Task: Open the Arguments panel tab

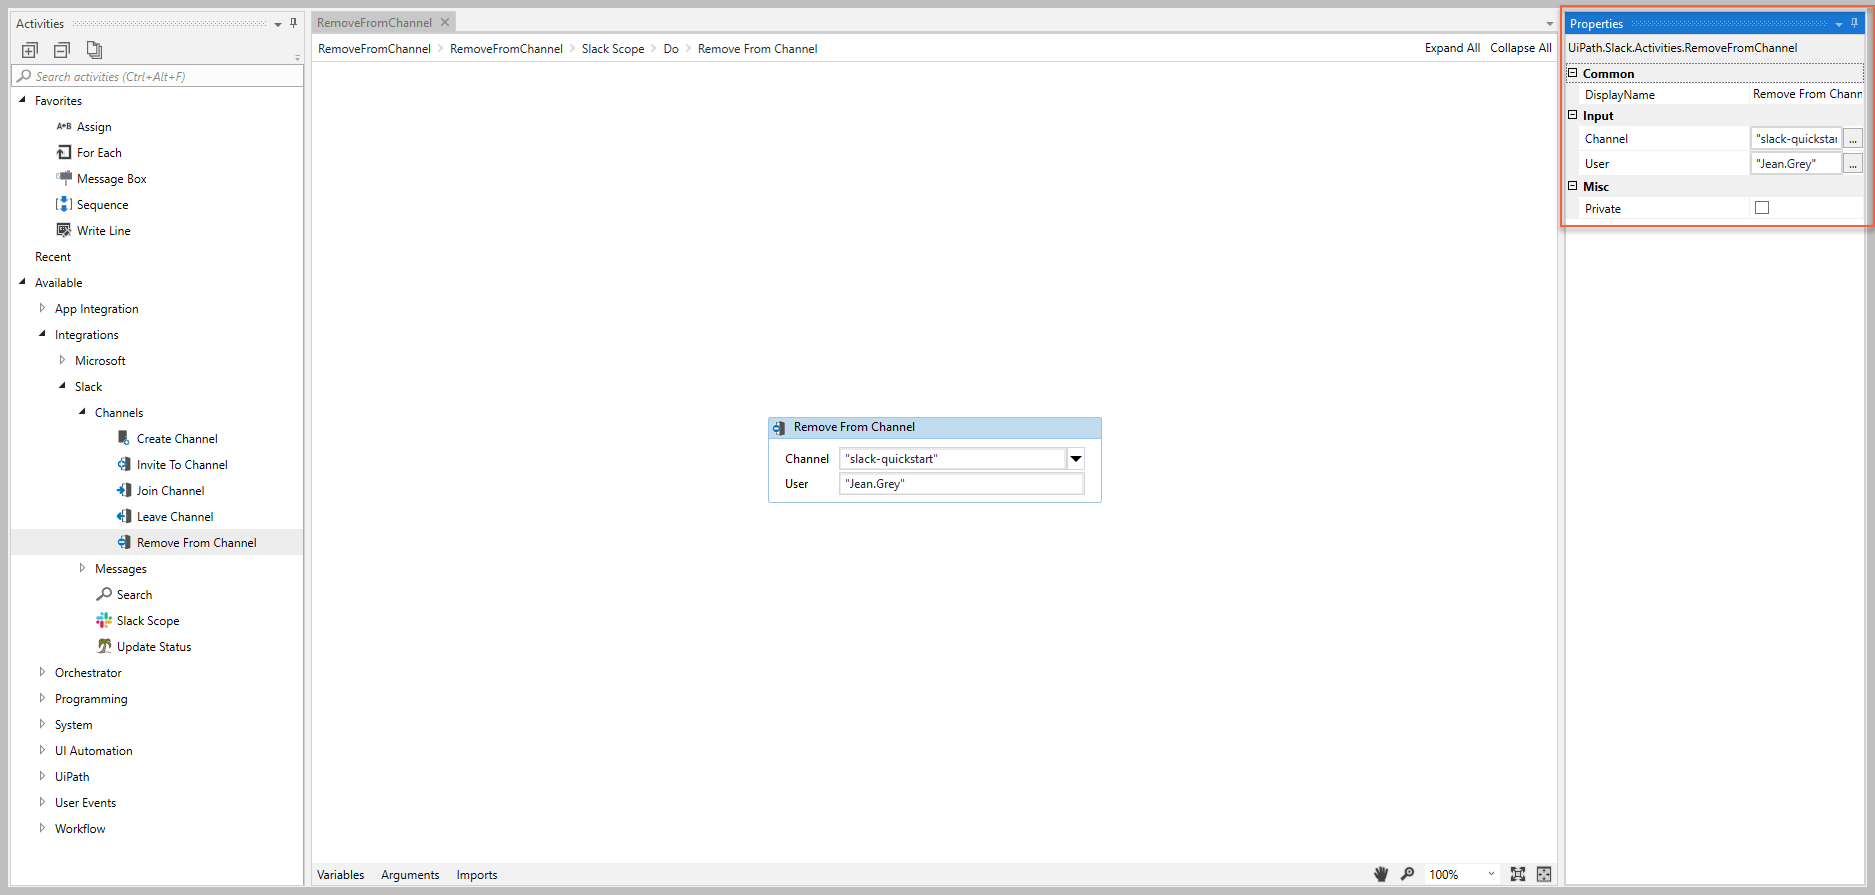Action: (x=410, y=874)
